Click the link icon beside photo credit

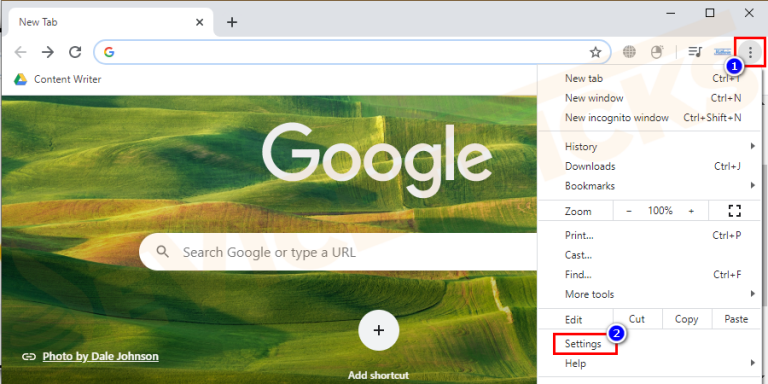29,356
